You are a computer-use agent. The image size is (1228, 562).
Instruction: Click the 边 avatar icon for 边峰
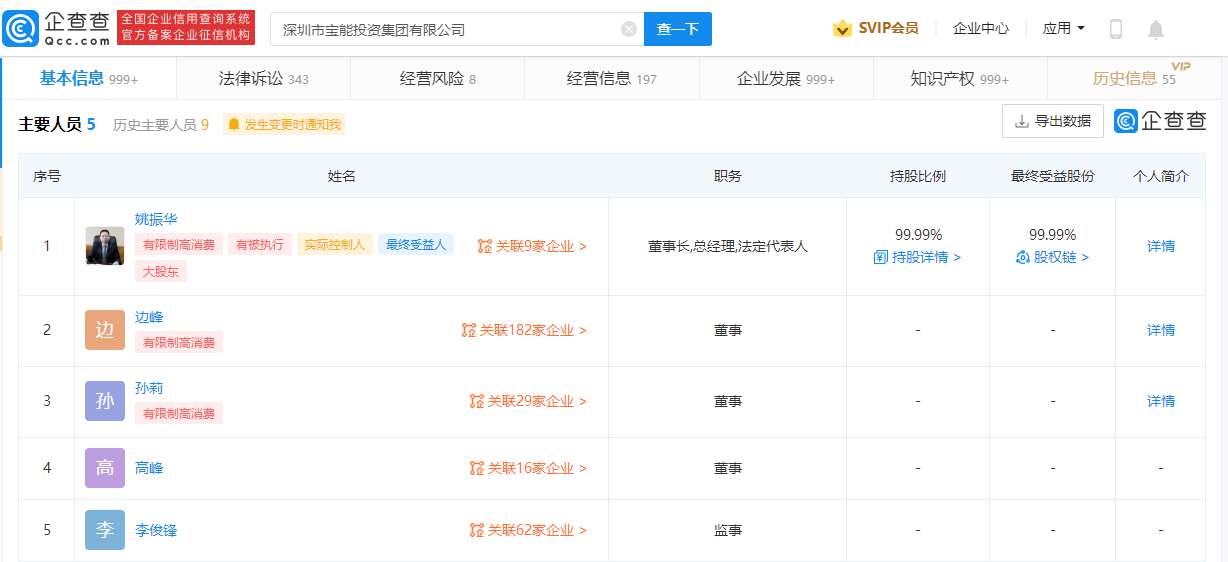tap(104, 330)
